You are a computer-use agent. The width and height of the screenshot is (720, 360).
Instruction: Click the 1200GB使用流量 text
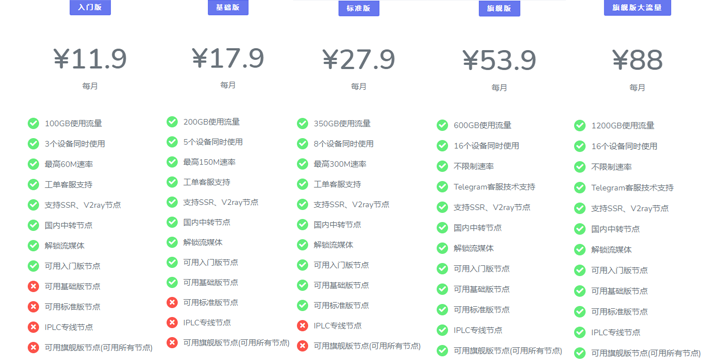point(623,125)
